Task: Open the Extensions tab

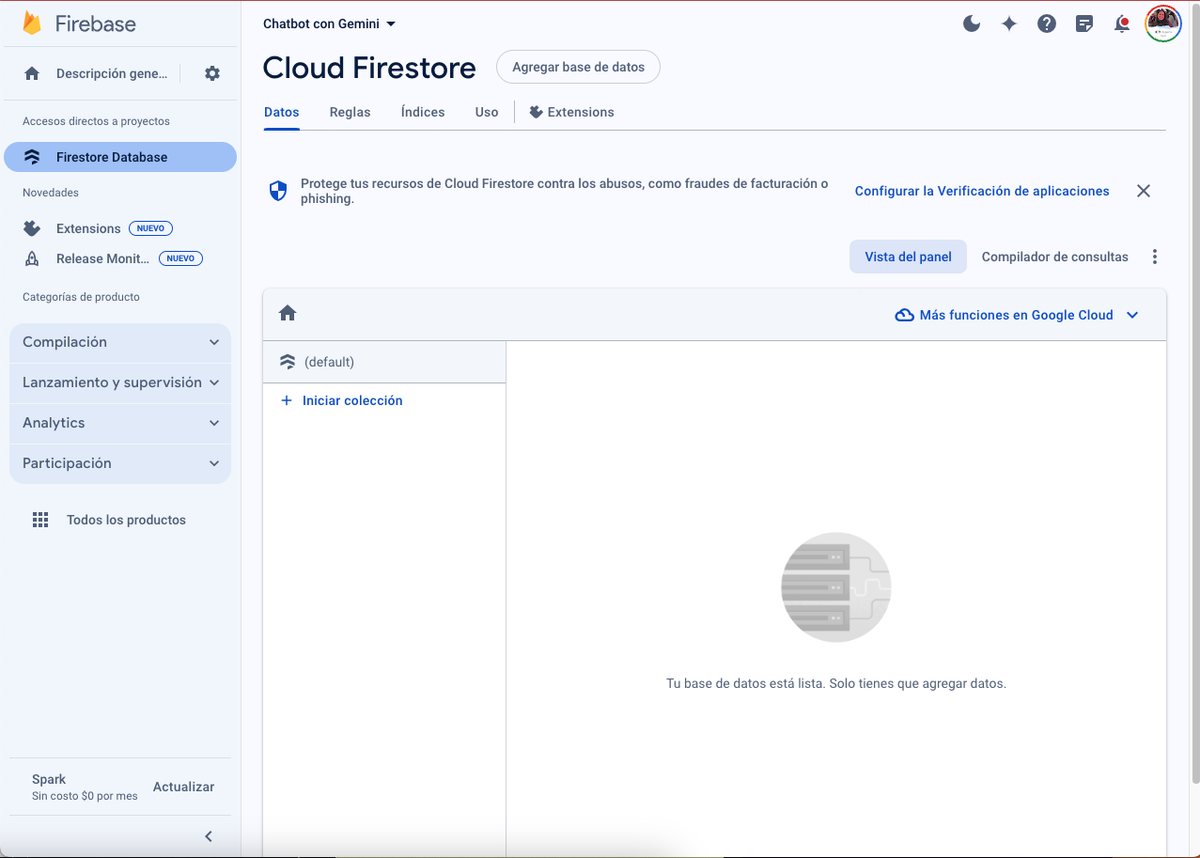Action: click(571, 112)
